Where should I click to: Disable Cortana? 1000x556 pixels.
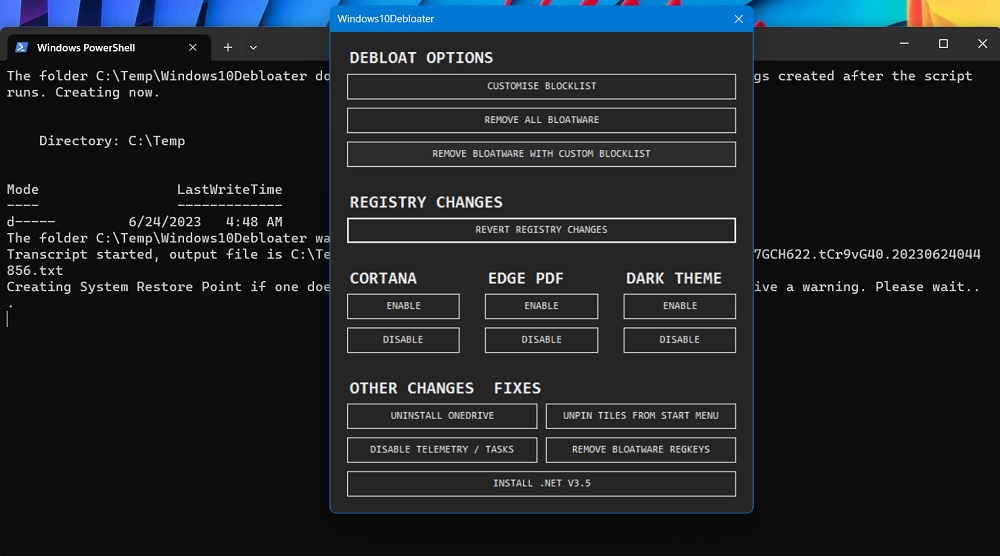click(403, 340)
